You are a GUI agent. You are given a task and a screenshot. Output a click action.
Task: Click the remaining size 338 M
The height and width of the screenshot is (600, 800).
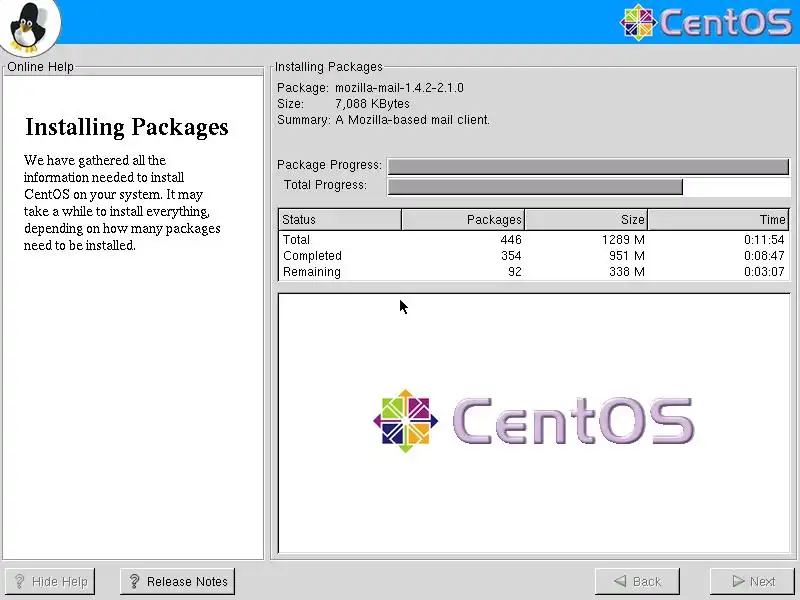627,271
